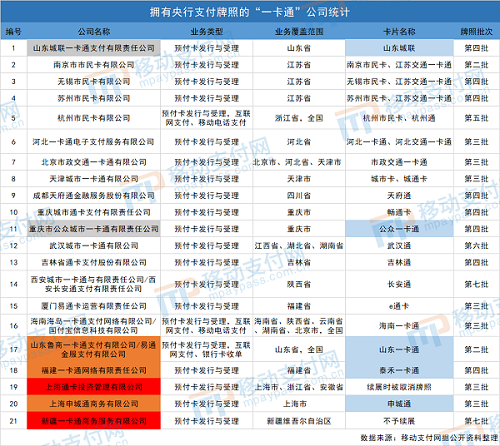Select the red 新疆一卡通商务服务有限公司 cell
This screenshot has height=446, width=500.
(94, 421)
